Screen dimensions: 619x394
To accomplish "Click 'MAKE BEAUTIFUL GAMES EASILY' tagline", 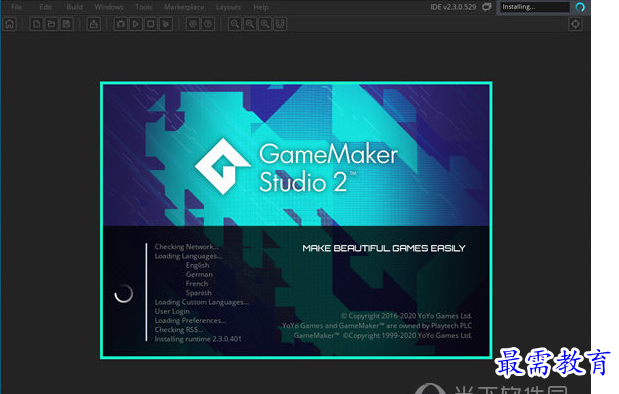I will click(384, 248).
